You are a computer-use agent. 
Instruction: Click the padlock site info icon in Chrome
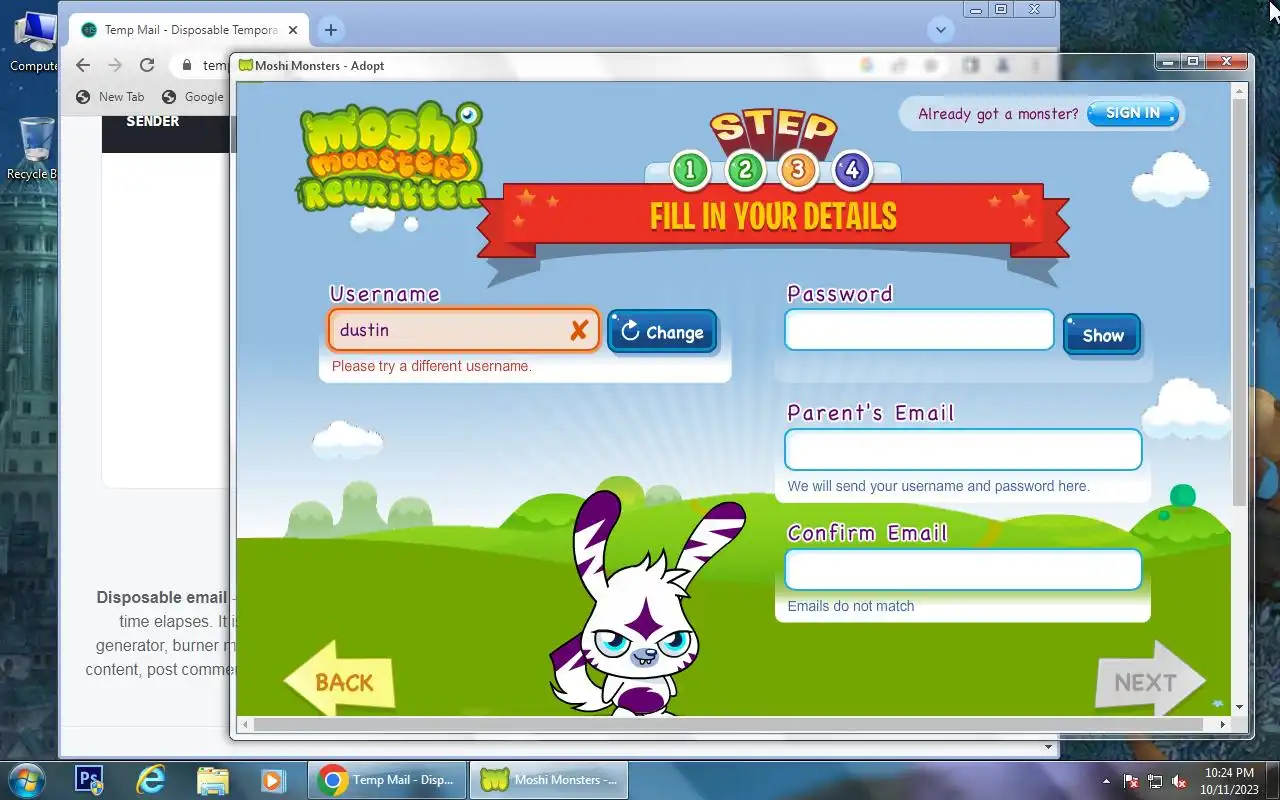pos(186,65)
